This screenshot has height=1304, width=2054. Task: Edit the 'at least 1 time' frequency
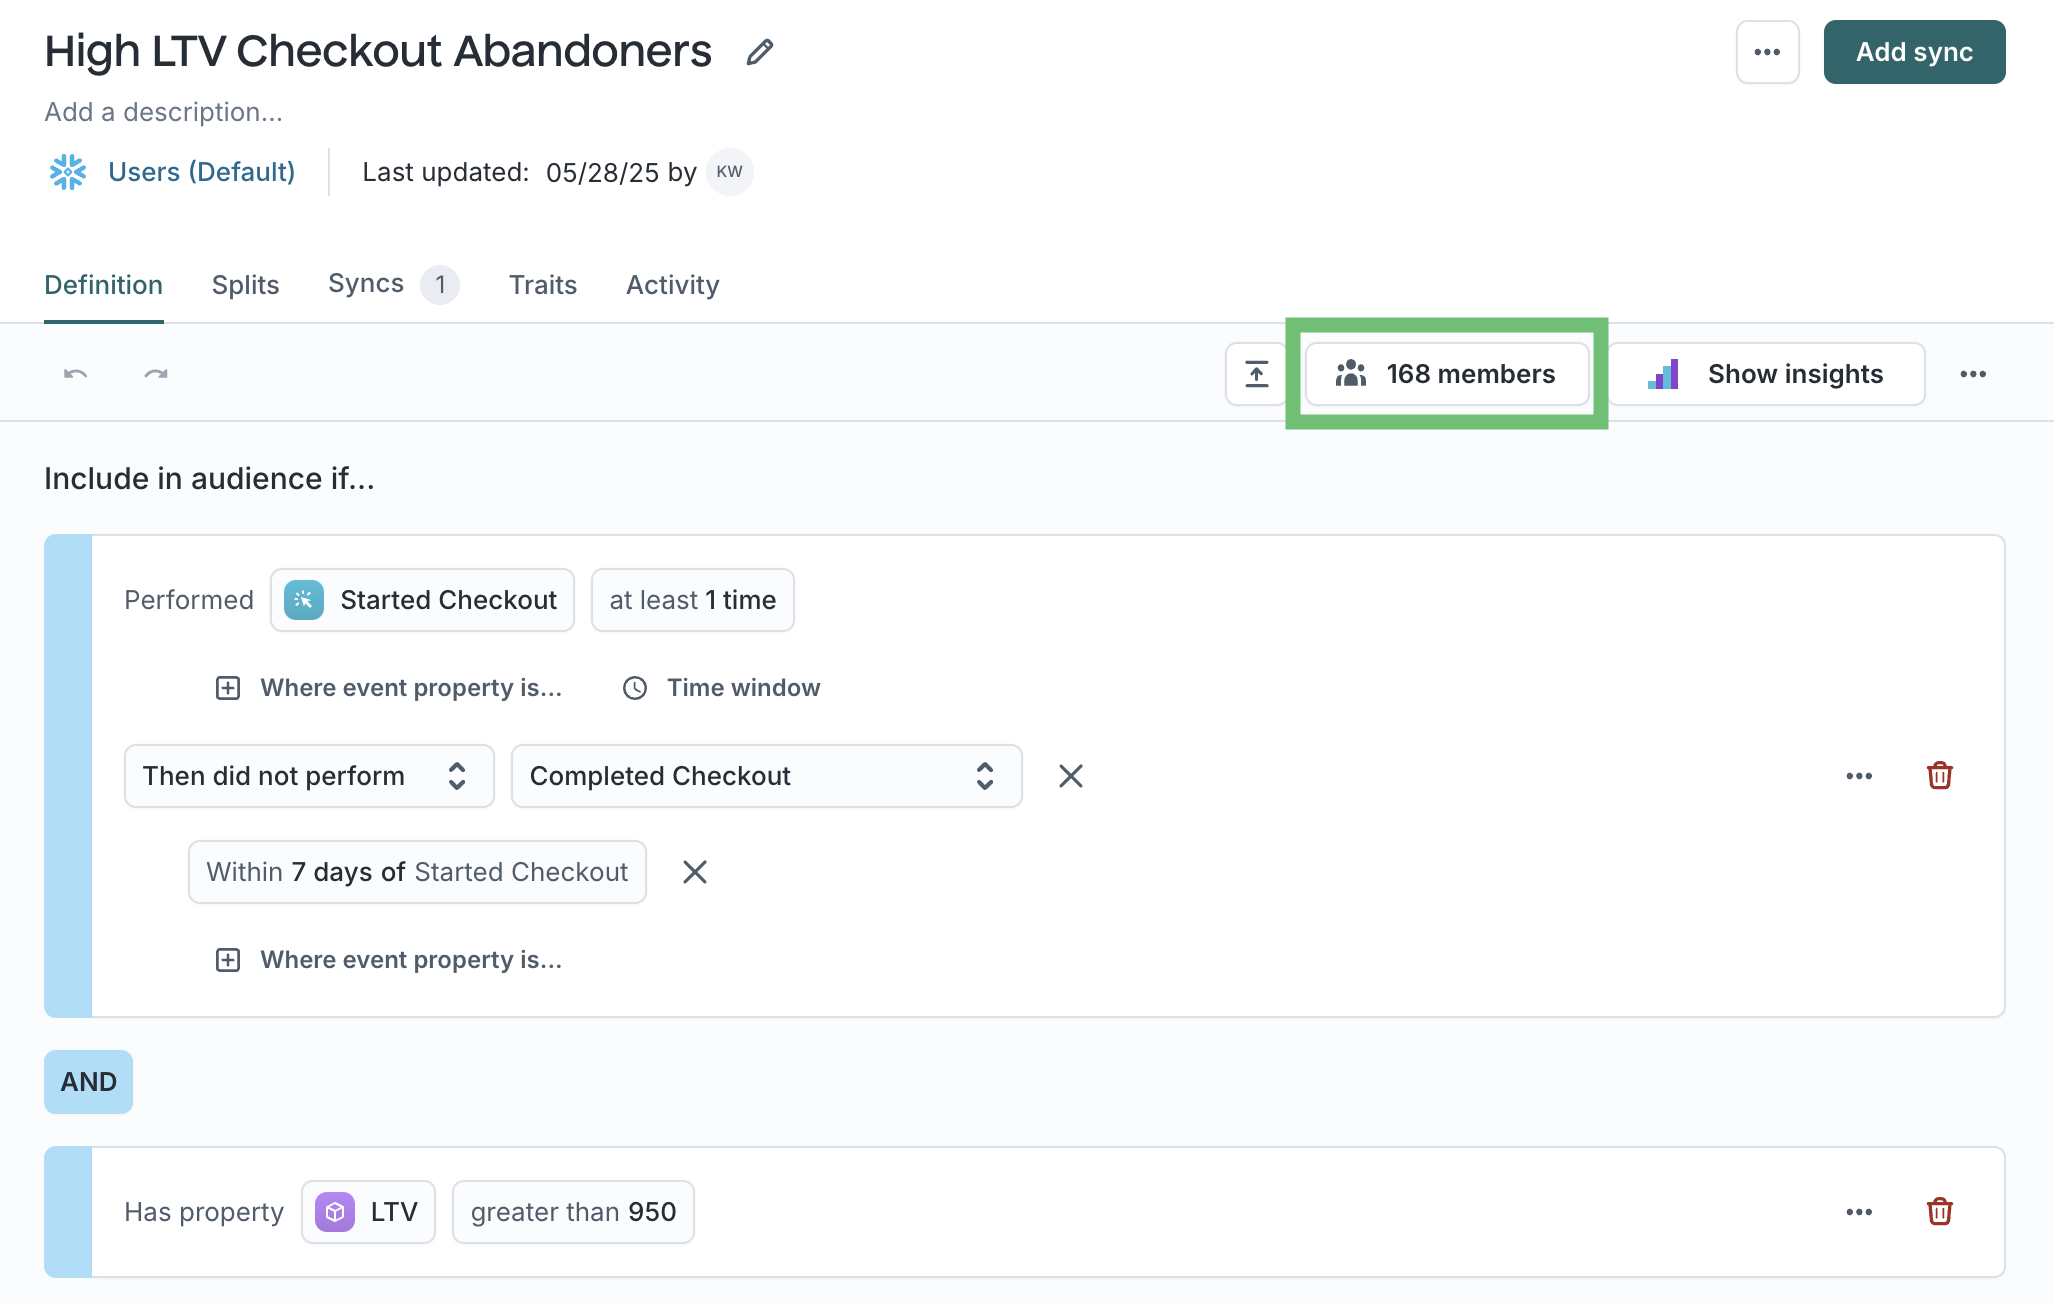coord(692,600)
